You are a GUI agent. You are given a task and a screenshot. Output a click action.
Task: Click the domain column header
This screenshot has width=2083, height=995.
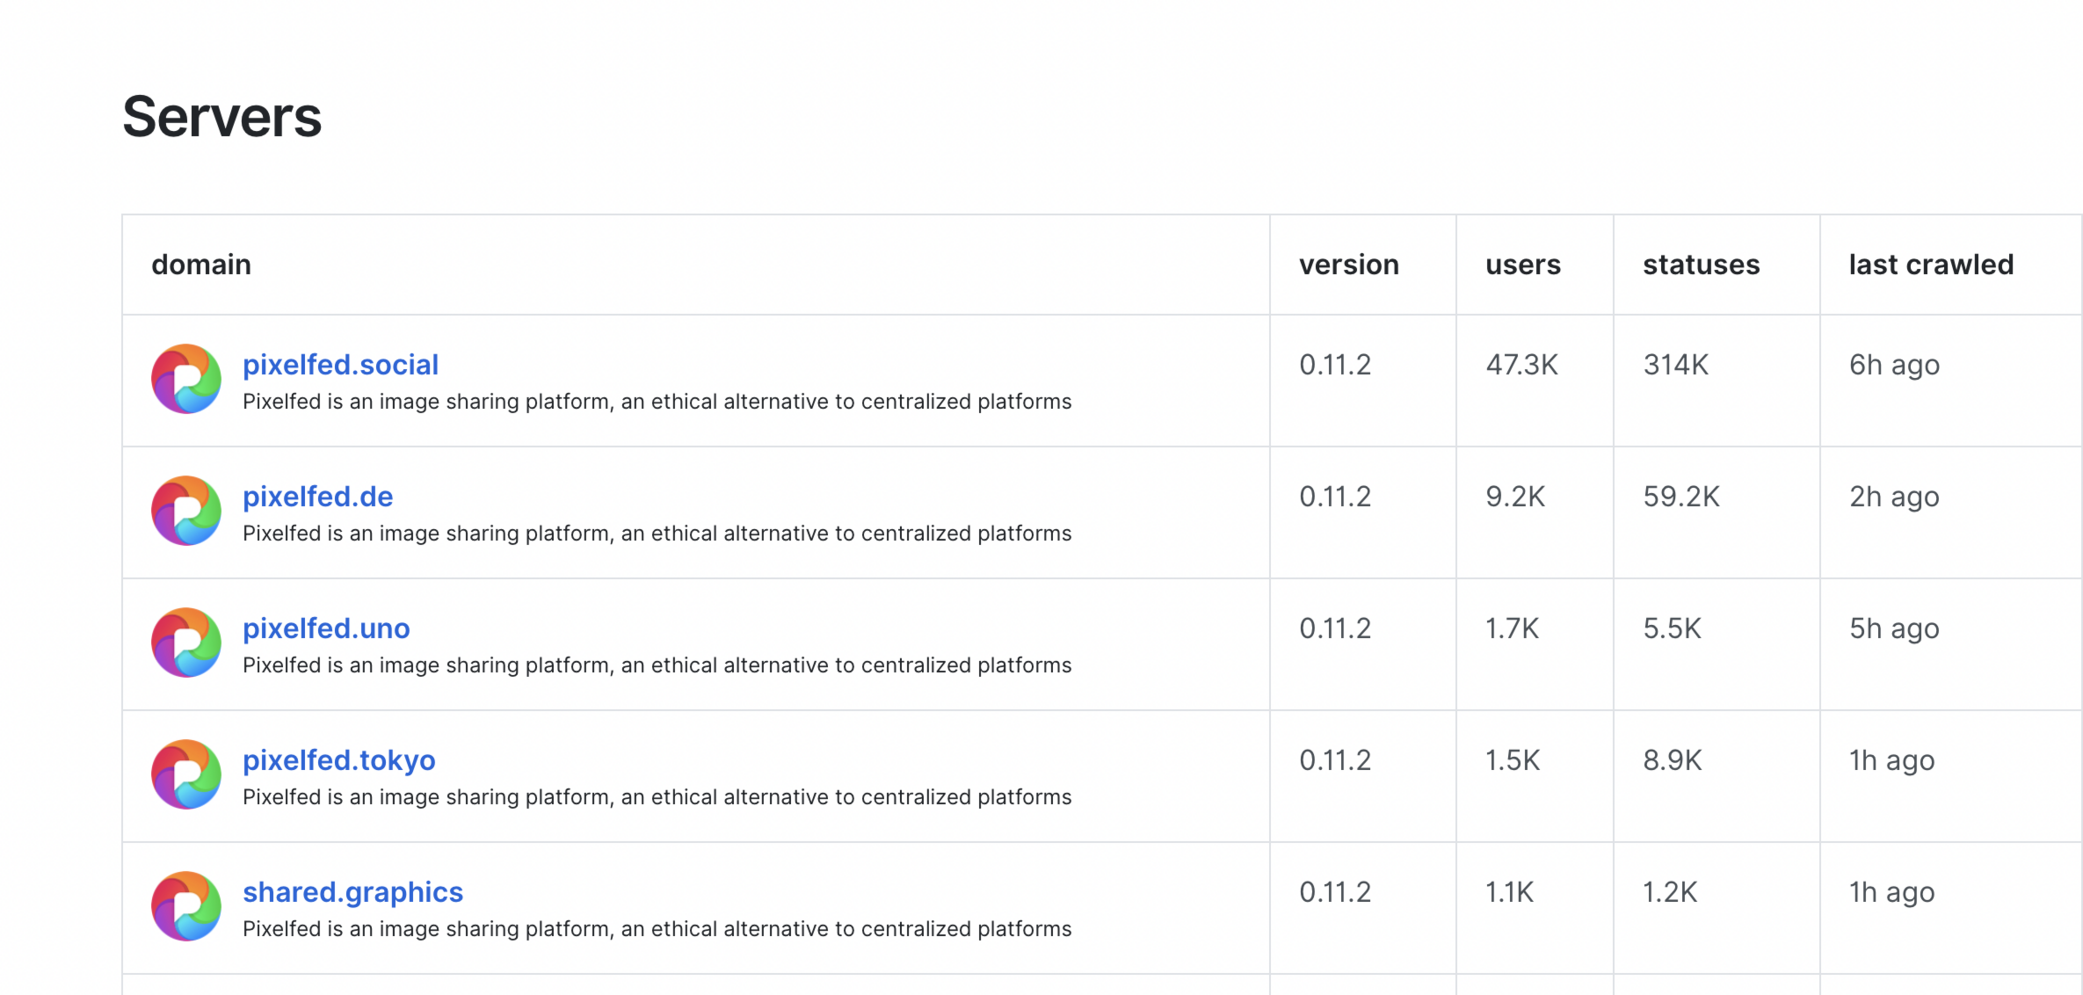[x=201, y=265]
